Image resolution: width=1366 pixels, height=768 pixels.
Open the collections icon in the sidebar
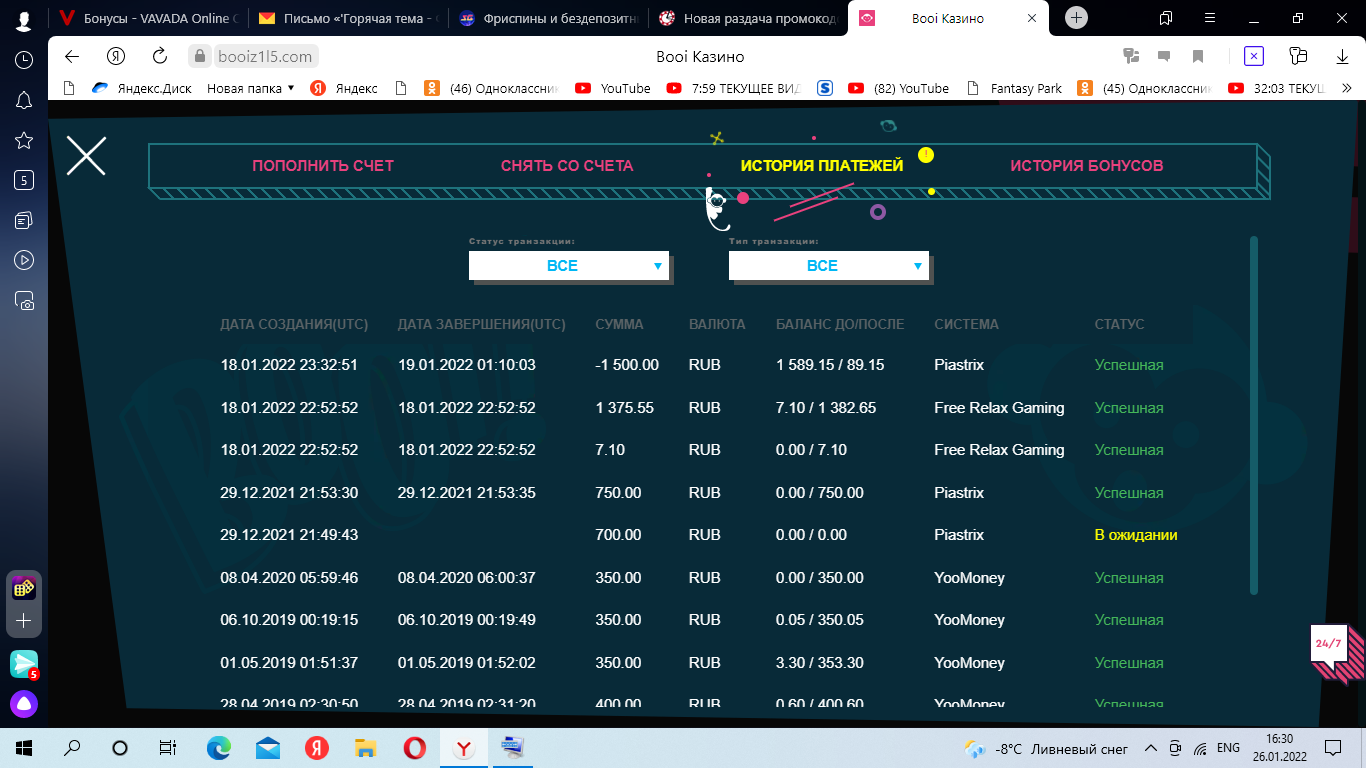click(x=24, y=220)
